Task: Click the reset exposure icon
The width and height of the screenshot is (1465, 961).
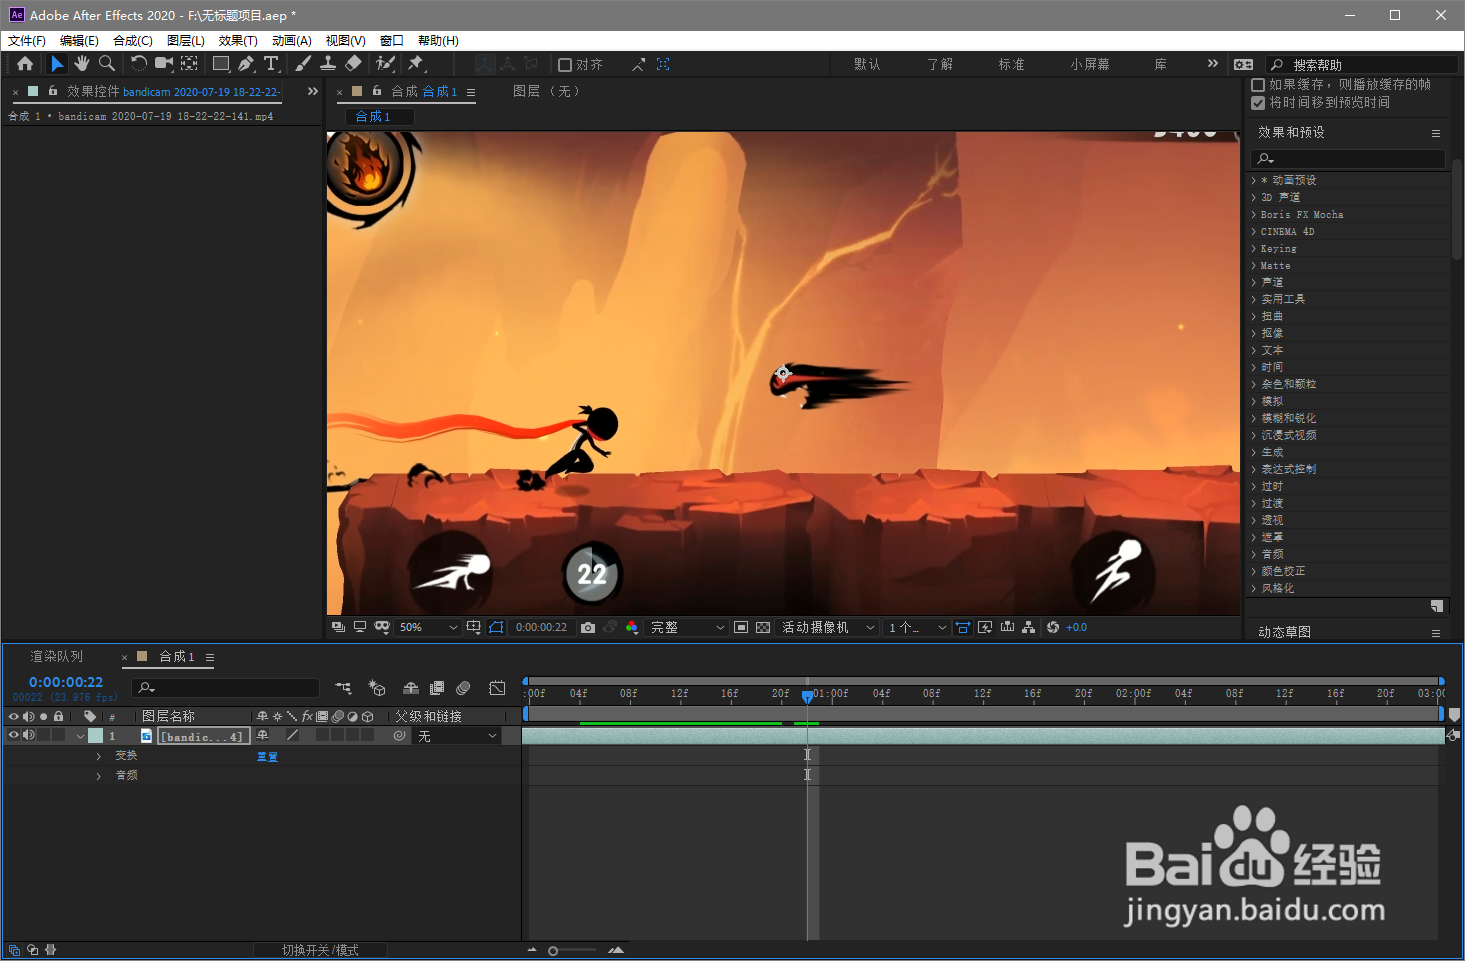Action: coord(1053,627)
